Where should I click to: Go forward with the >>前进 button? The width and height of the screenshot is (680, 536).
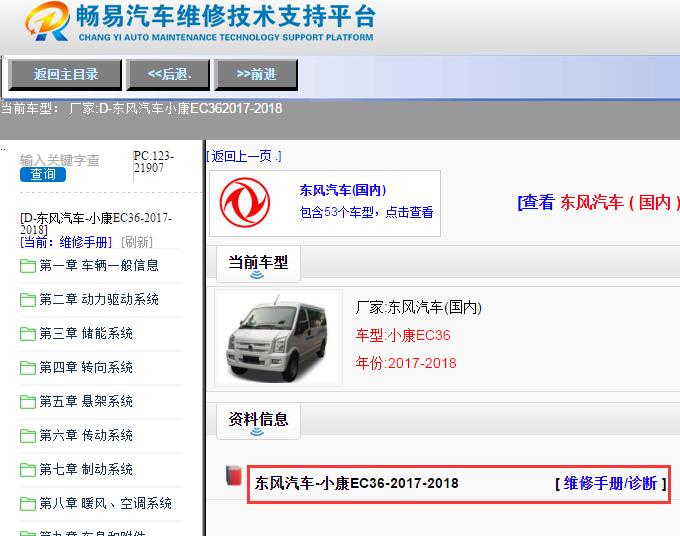pos(256,75)
